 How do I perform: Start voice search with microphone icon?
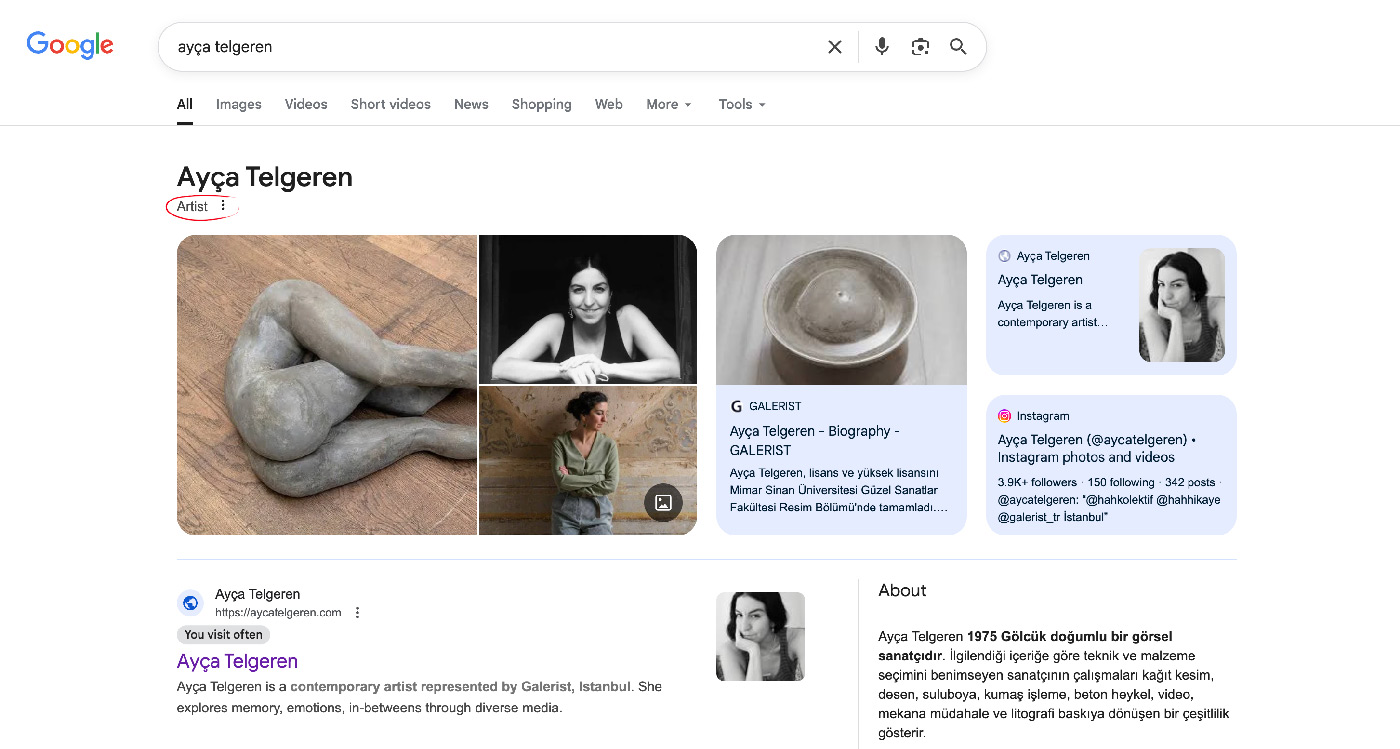tap(881, 47)
